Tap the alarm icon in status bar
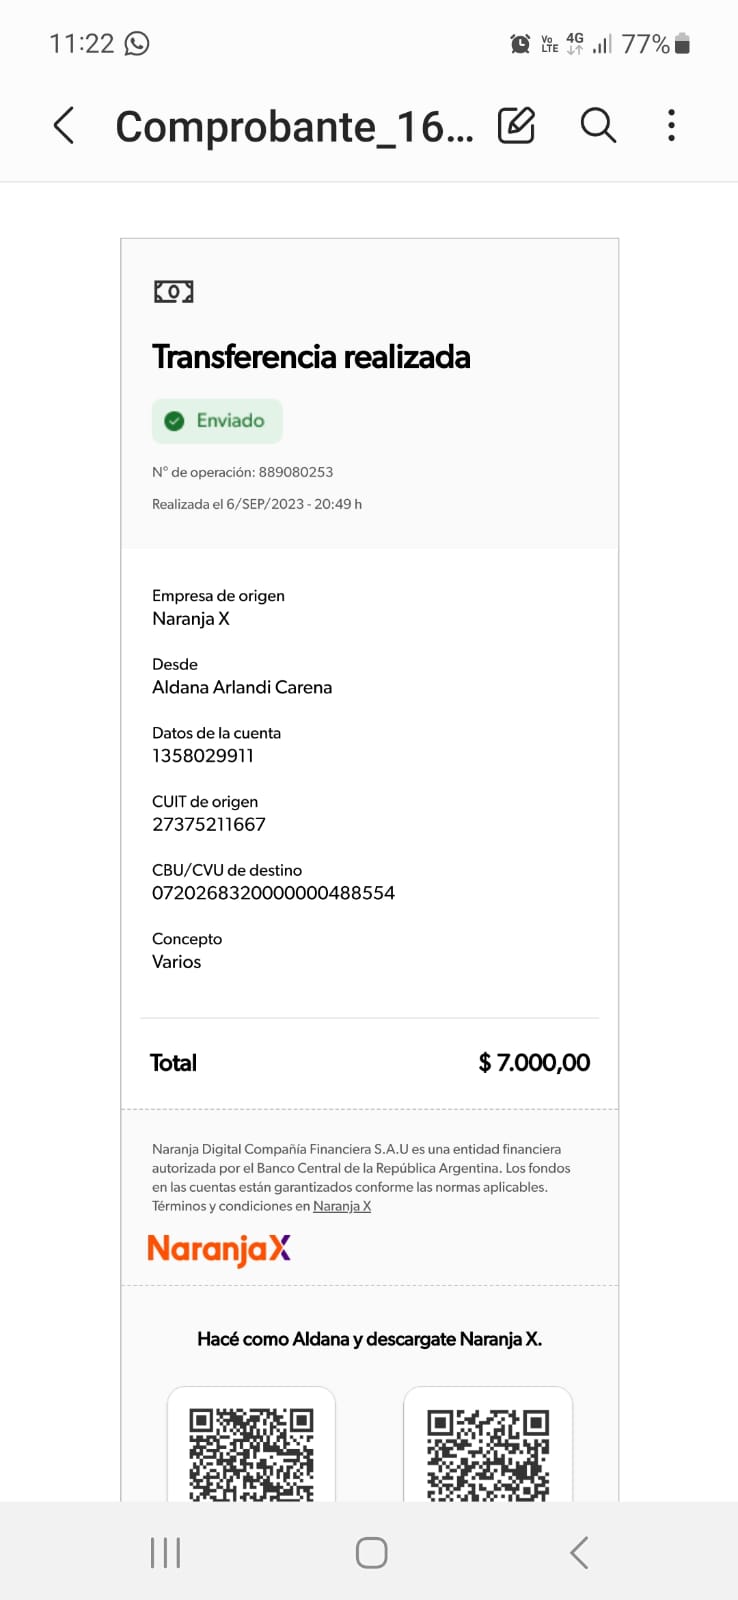 coord(520,44)
